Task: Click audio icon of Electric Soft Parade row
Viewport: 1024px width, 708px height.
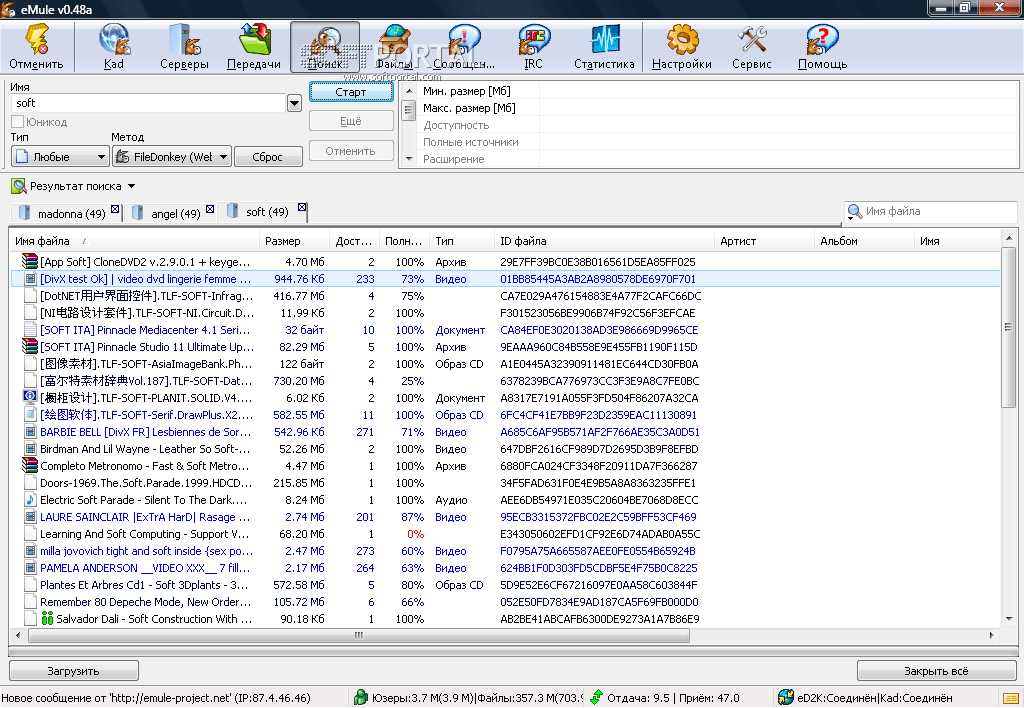Action: click(x=30, y=500)
